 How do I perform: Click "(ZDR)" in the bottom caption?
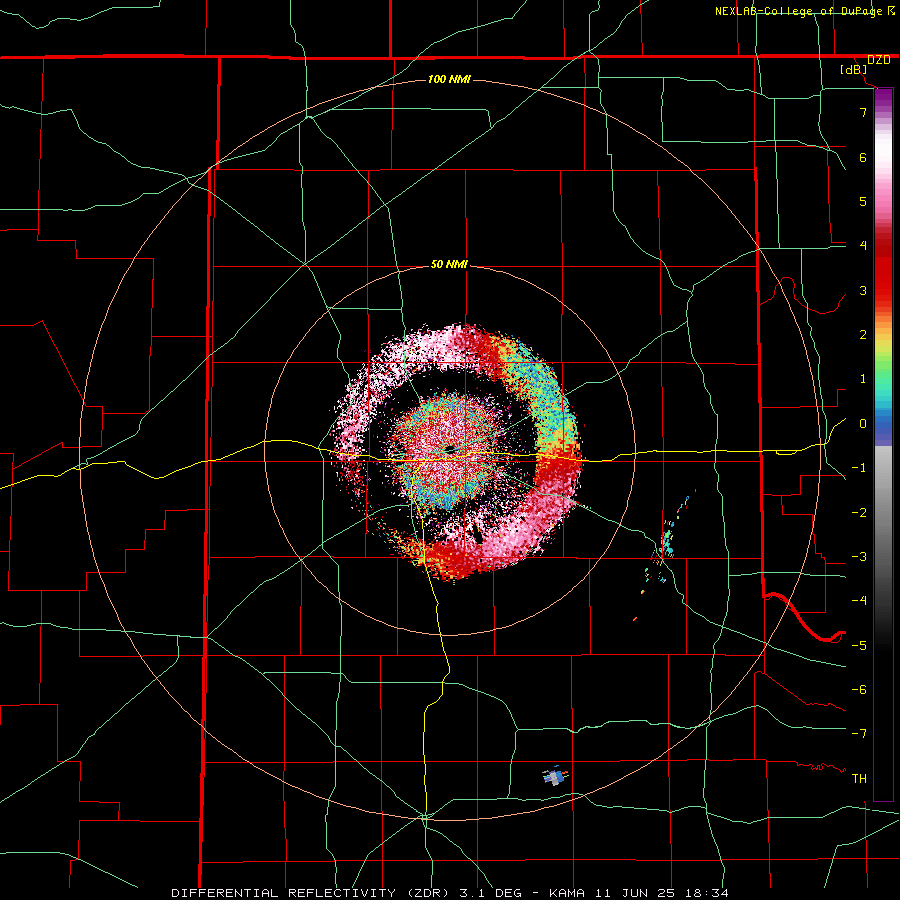(x=426, y=893)
